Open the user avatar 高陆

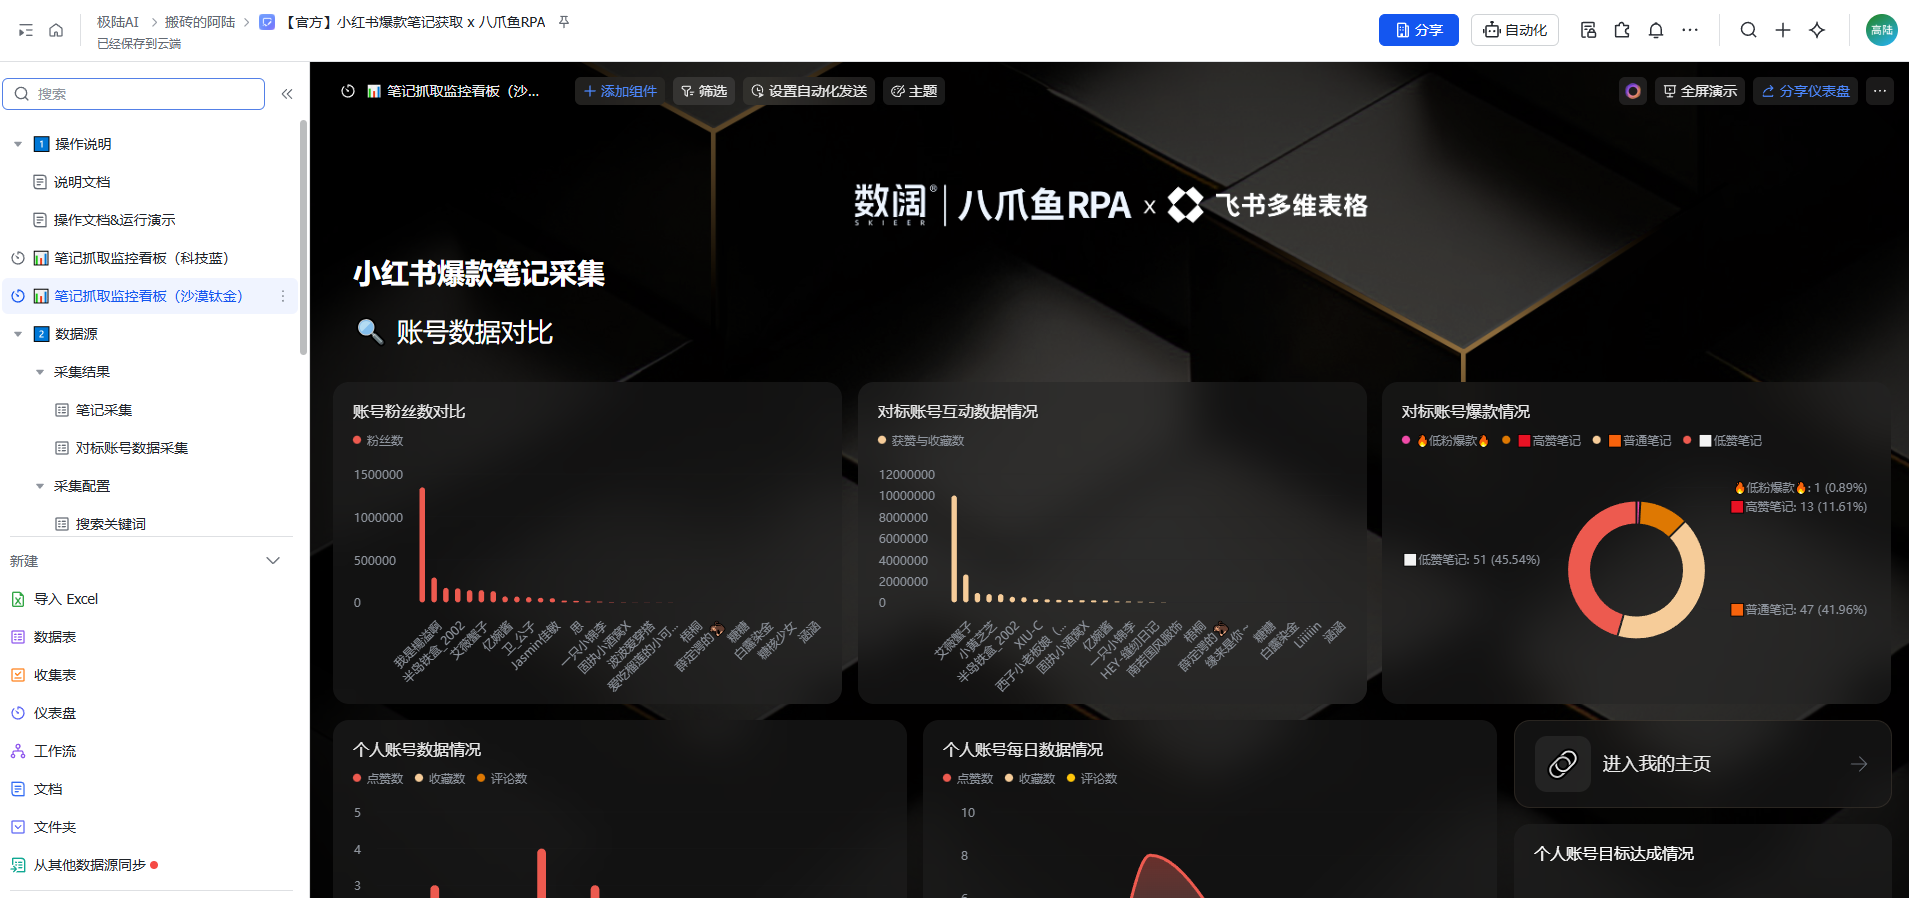(x=1881, y=30)
